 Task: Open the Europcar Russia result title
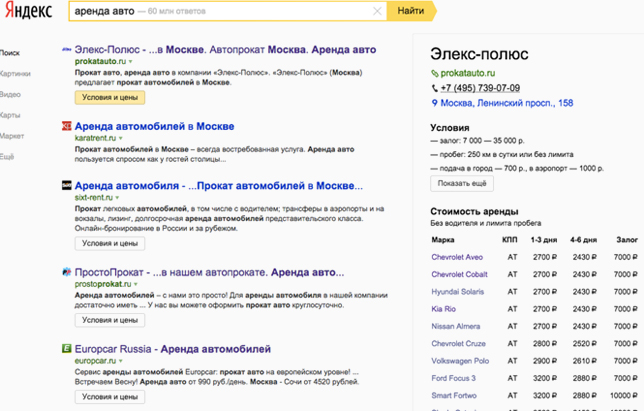tap(172, 349)
